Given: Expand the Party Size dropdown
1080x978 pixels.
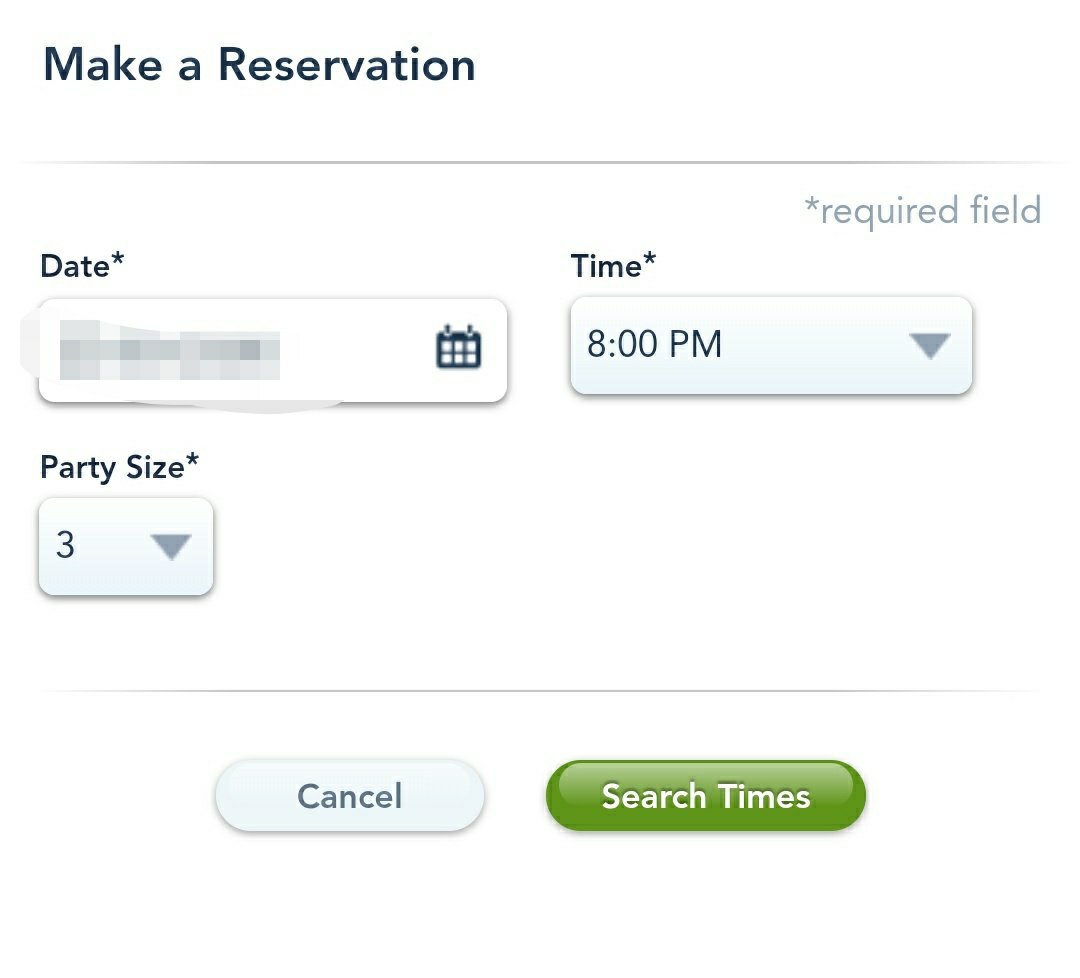Looking at the screenshot, I should coord(125,546).
